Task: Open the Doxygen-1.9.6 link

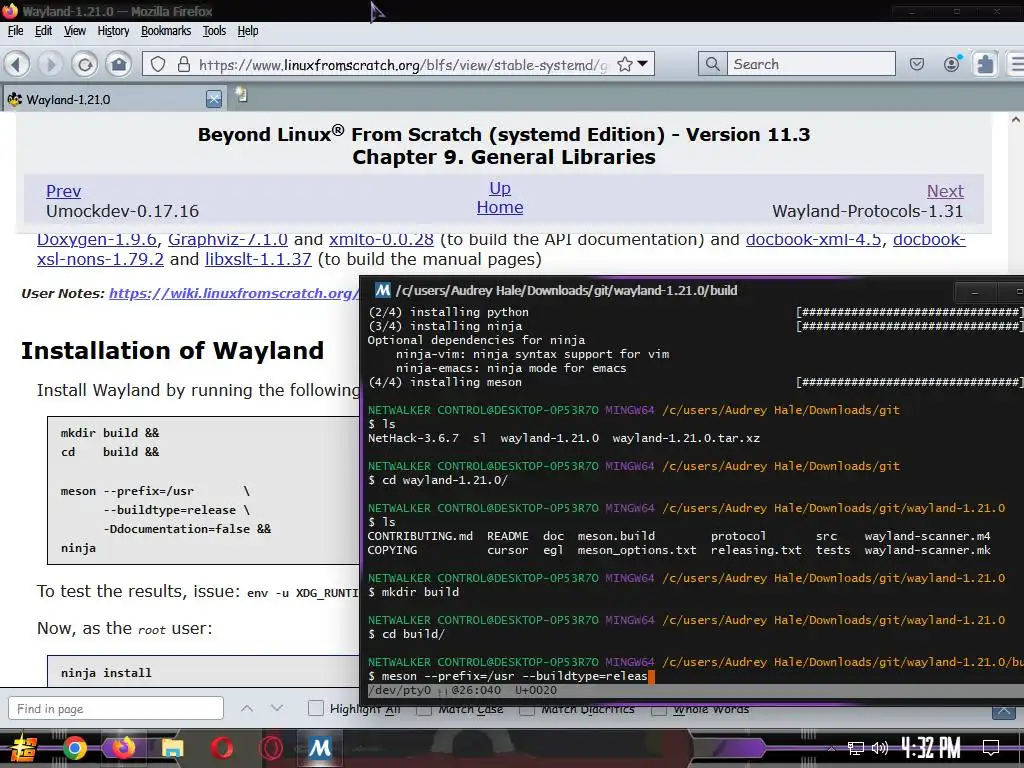Action: pos(97,240)
